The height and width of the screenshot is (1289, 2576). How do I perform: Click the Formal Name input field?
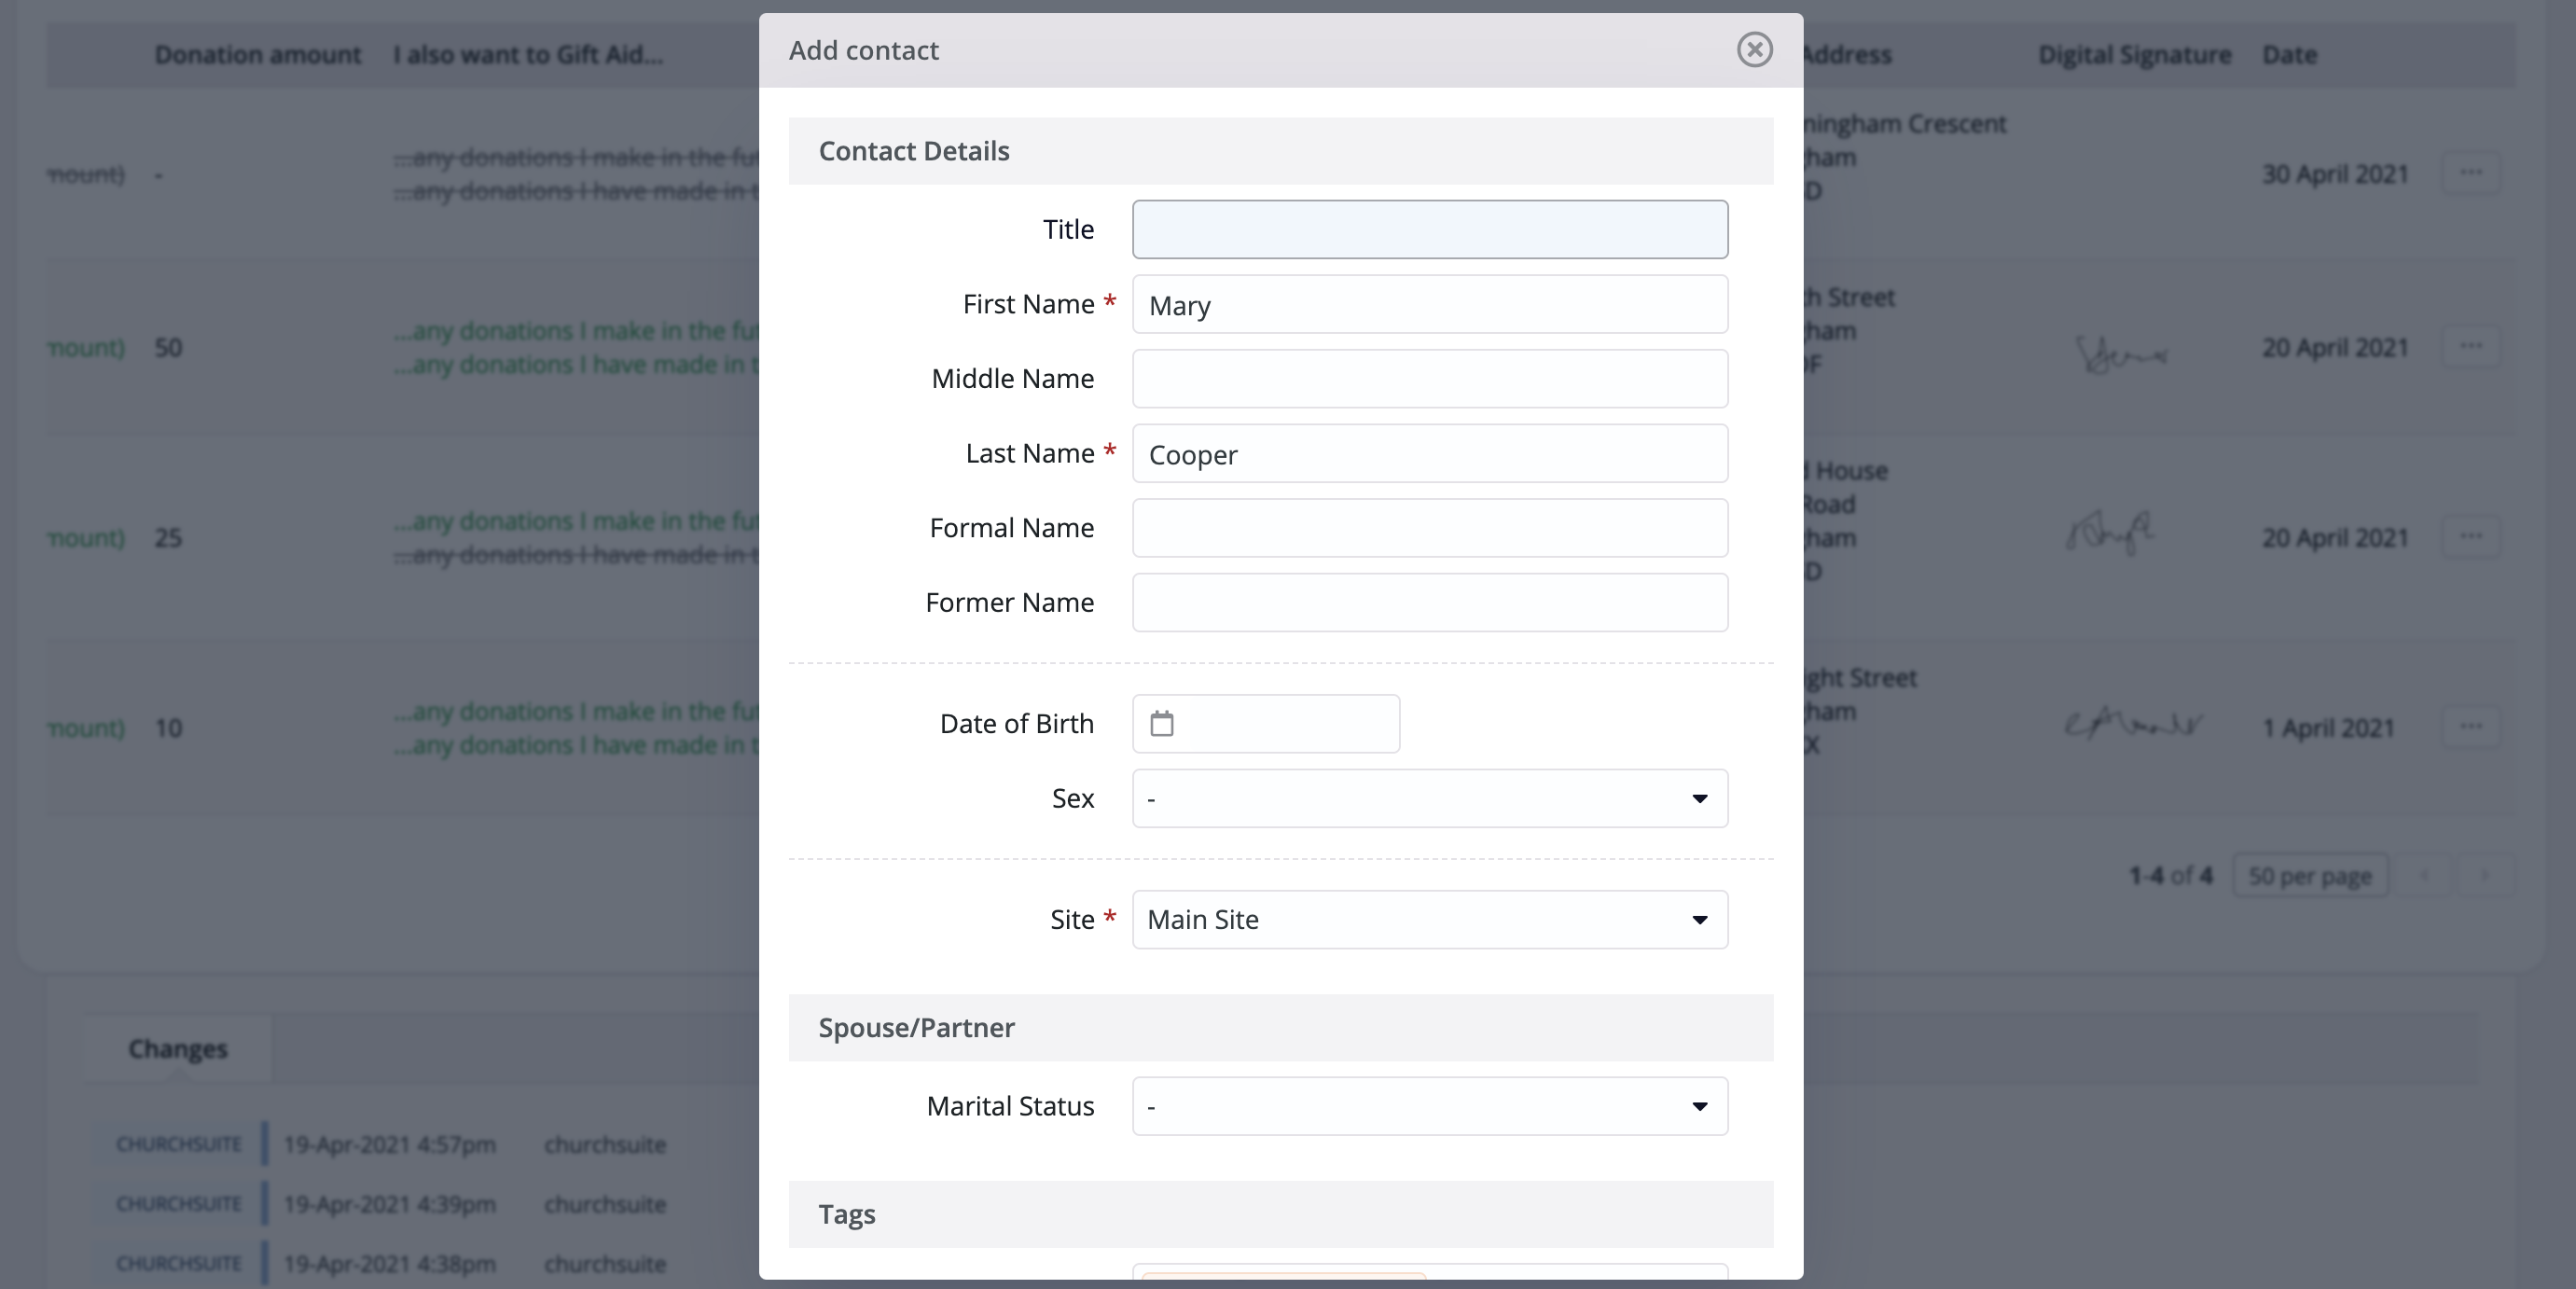(1429, 528)
